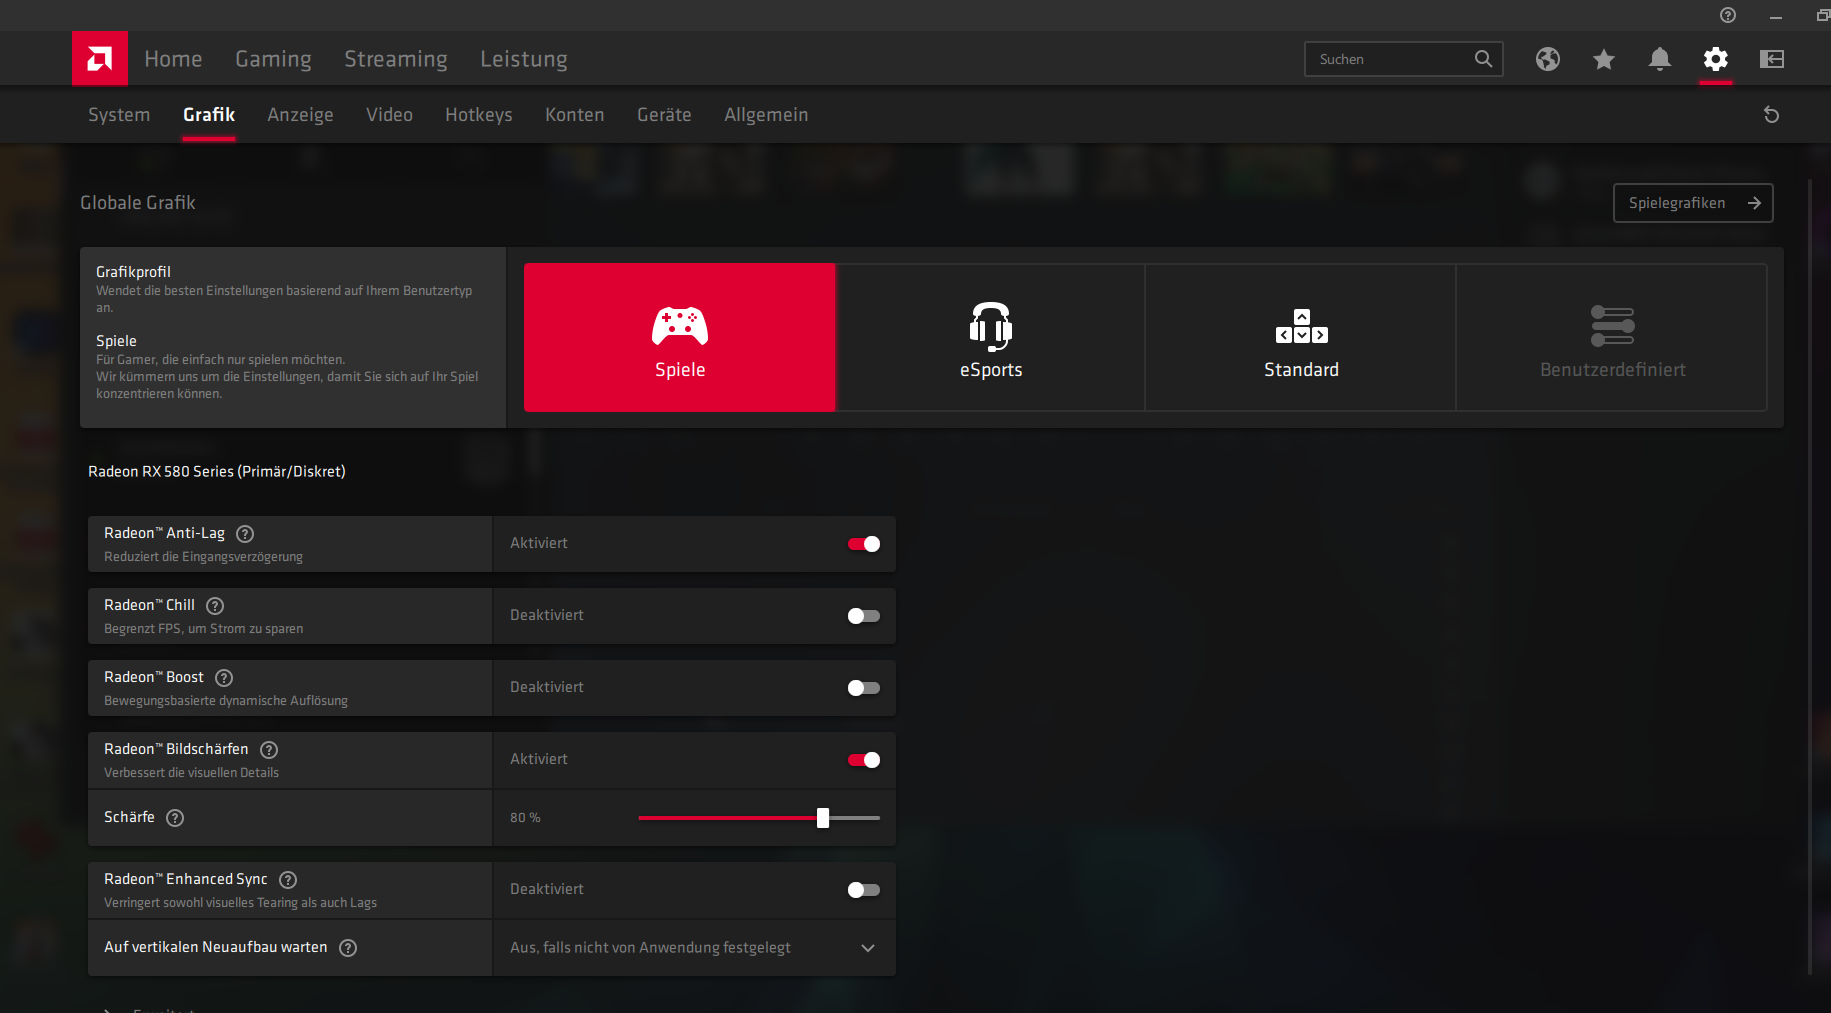Disable Radeon Anti-Lag toggle
Screen dimensions: 1831x1013
(x=864, y=544)
